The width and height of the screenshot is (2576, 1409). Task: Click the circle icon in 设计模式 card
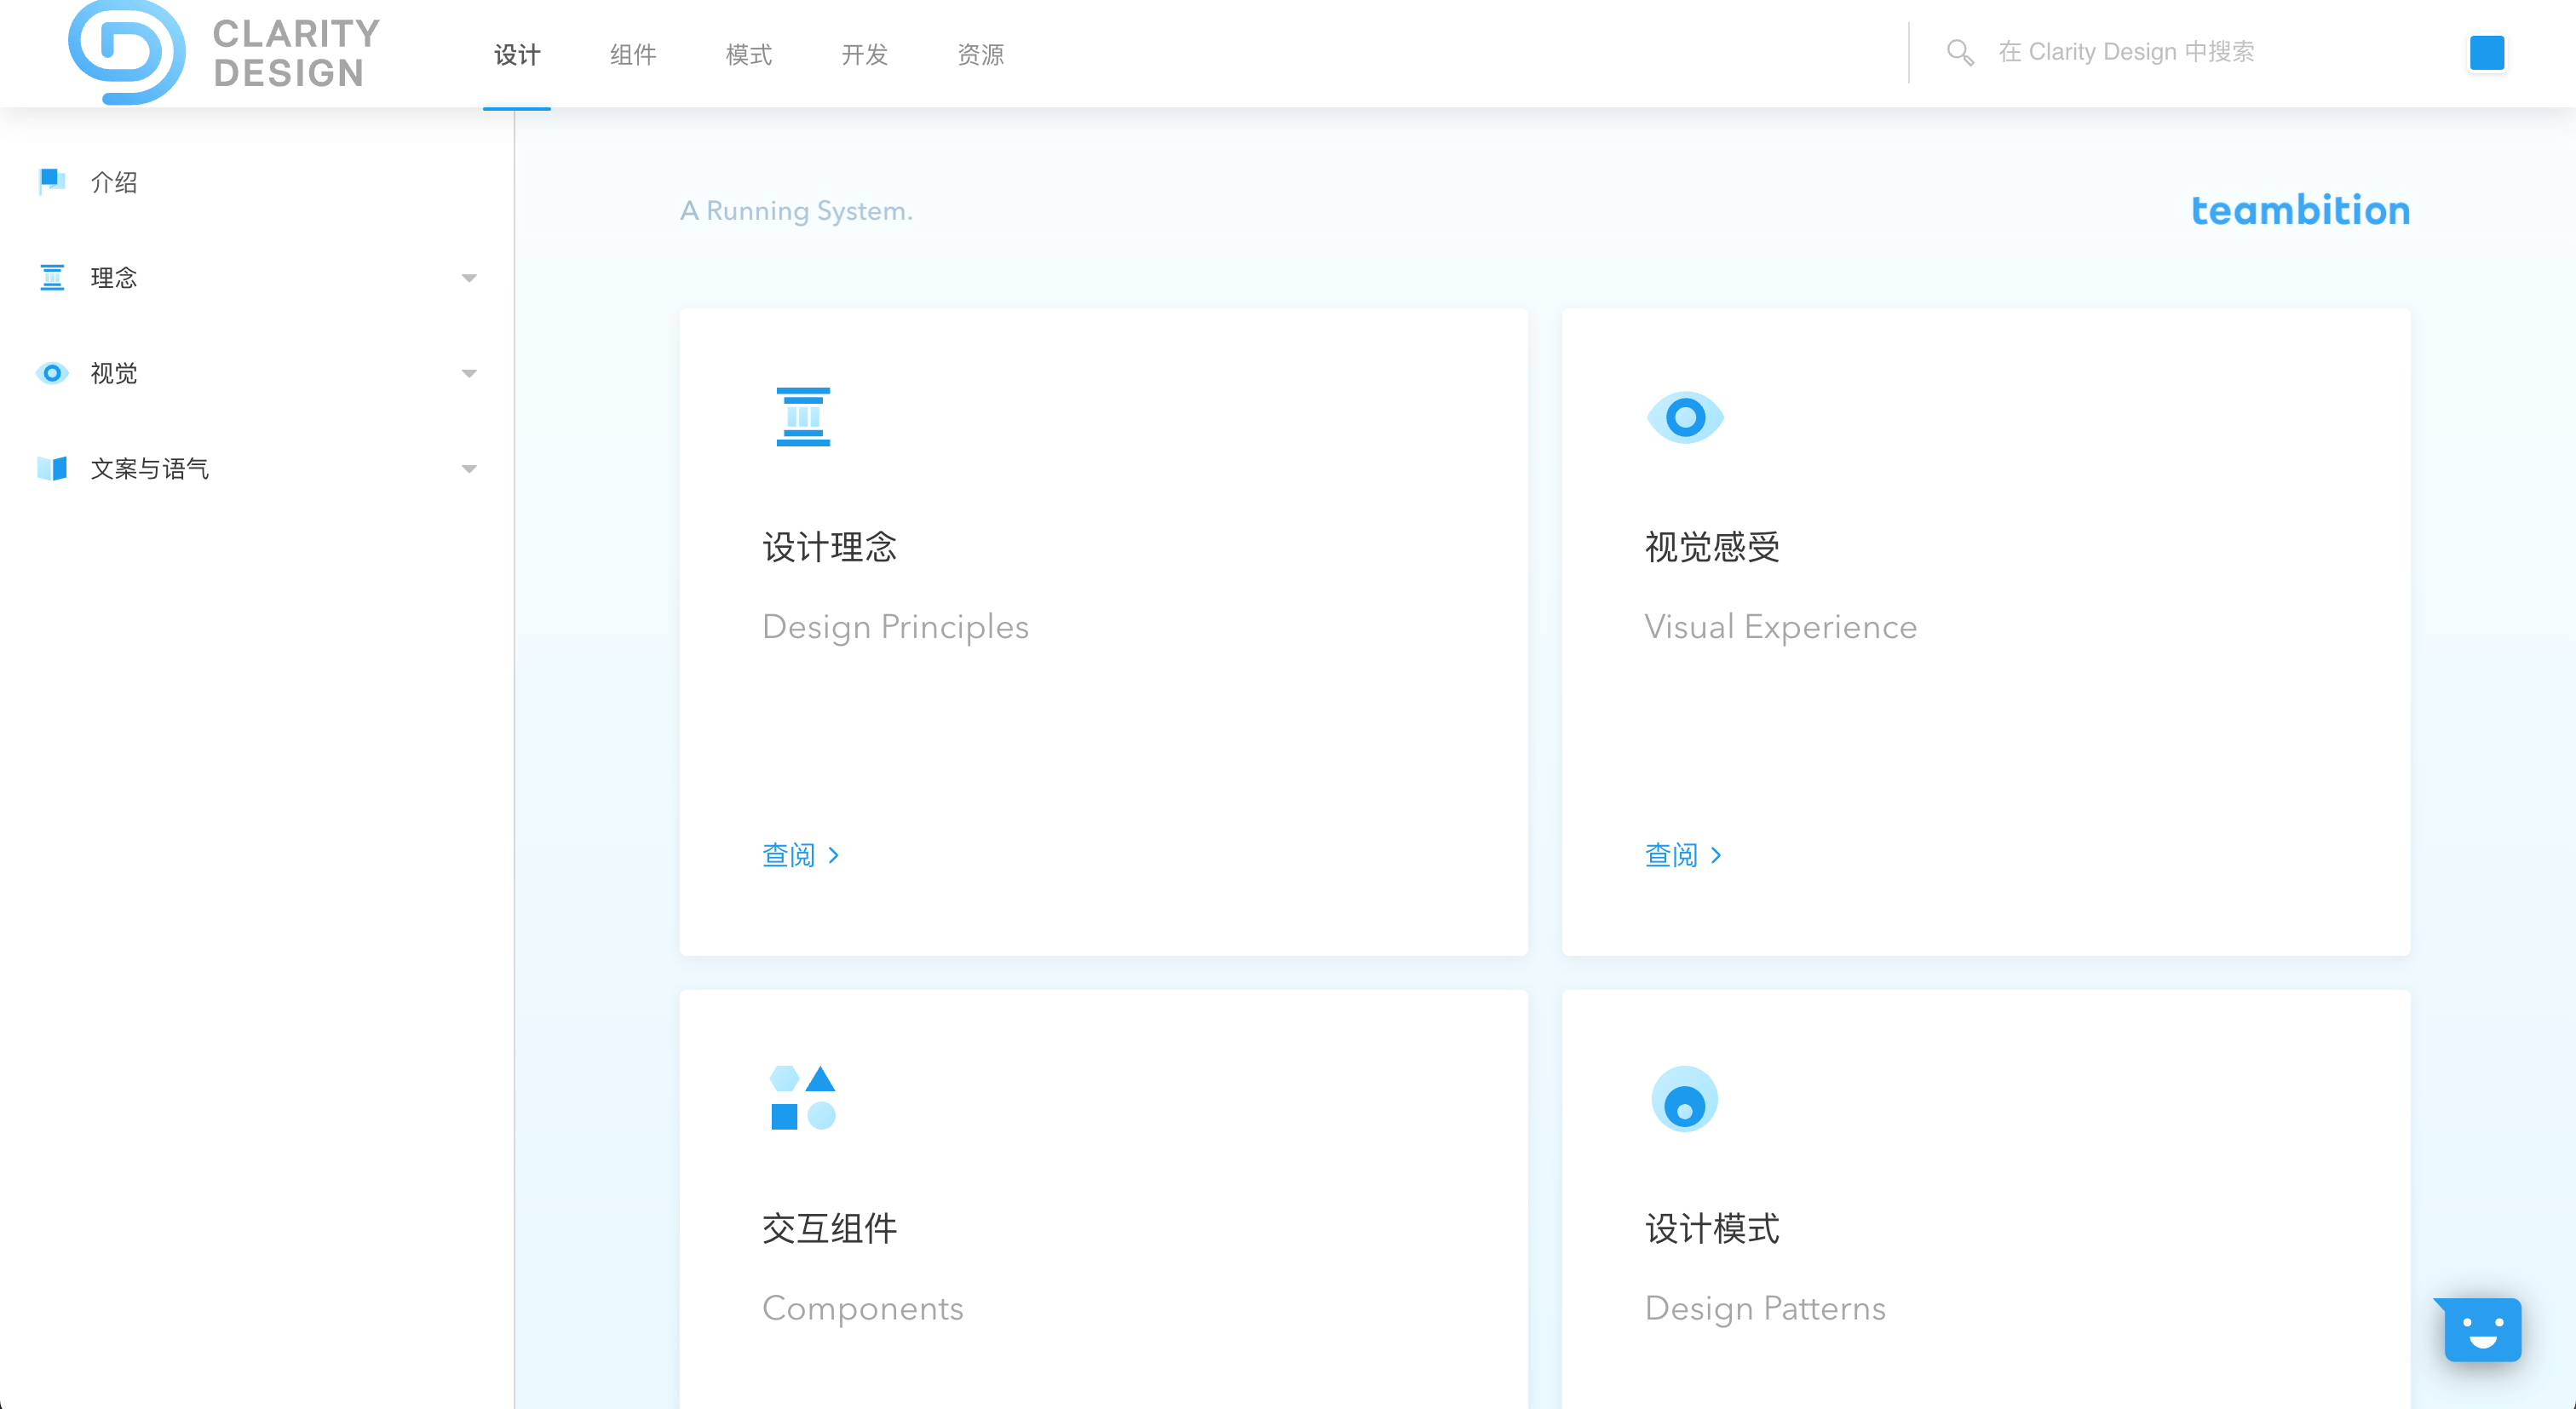pyautogui.click(x=1685, y=1098)
